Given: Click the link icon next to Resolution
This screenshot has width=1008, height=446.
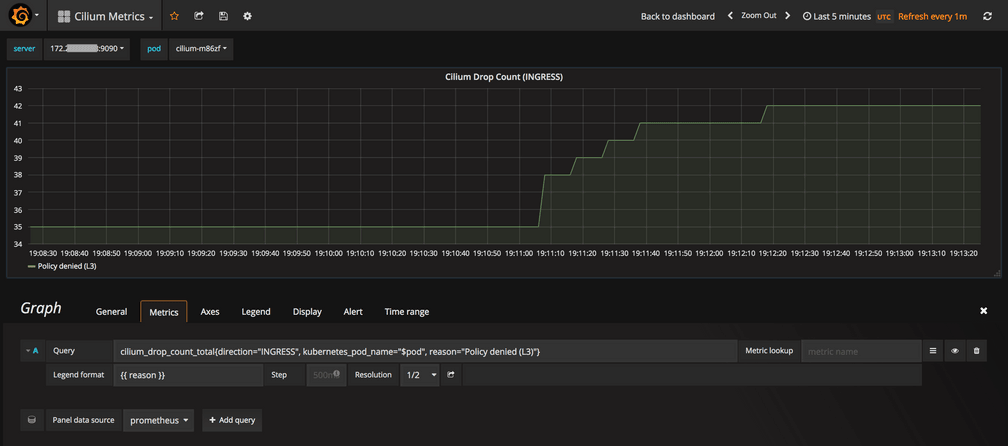Looking at the screenshot, I should click(451, 375).
